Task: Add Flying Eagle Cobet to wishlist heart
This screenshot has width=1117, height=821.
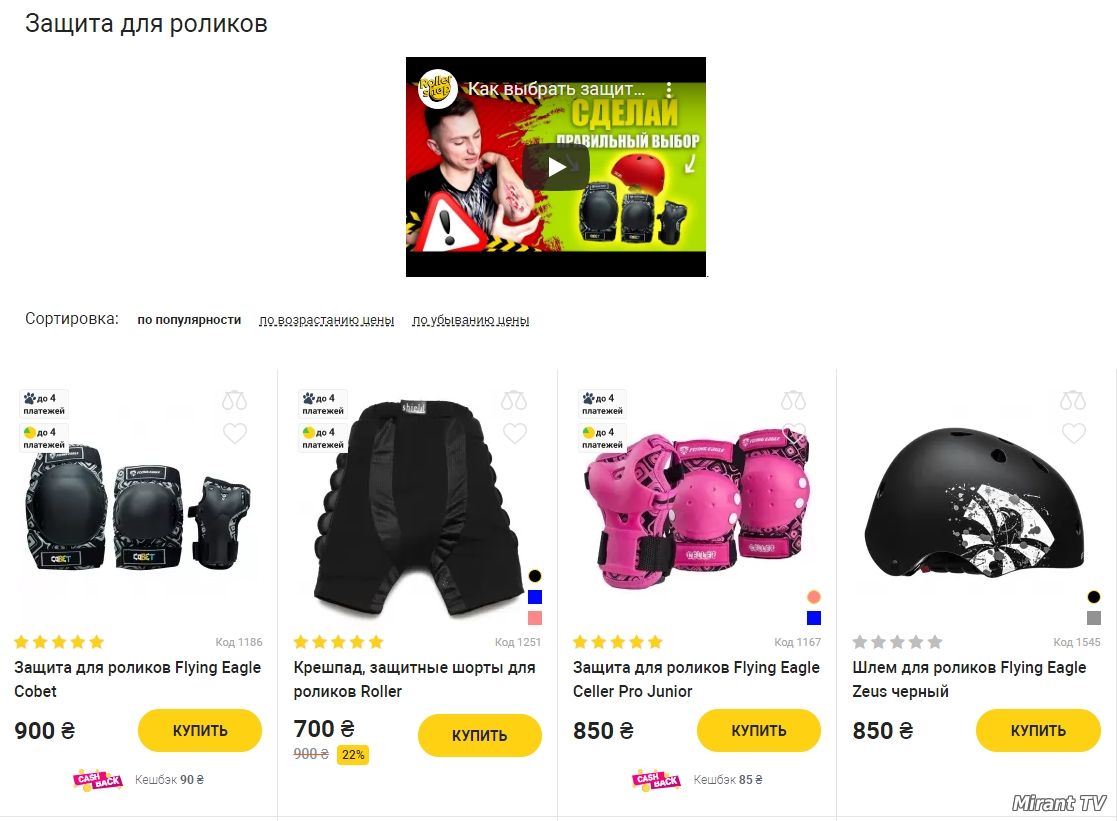Action: tap(234, 433)
